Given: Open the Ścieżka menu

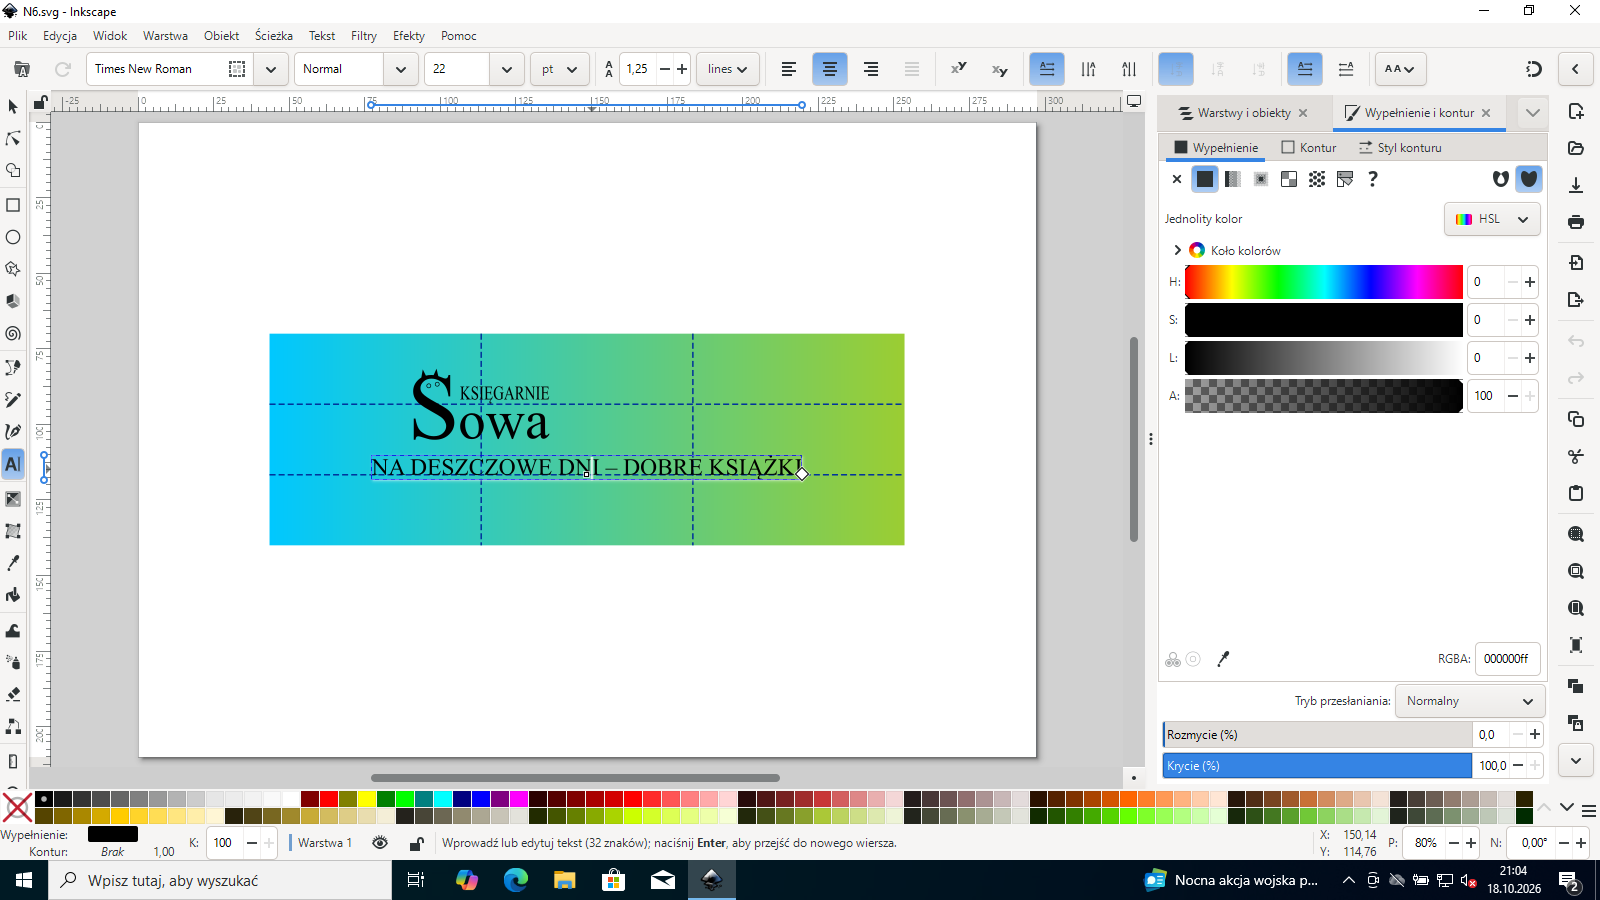Looking at the screenshot, I should click(x=274, y=36).
